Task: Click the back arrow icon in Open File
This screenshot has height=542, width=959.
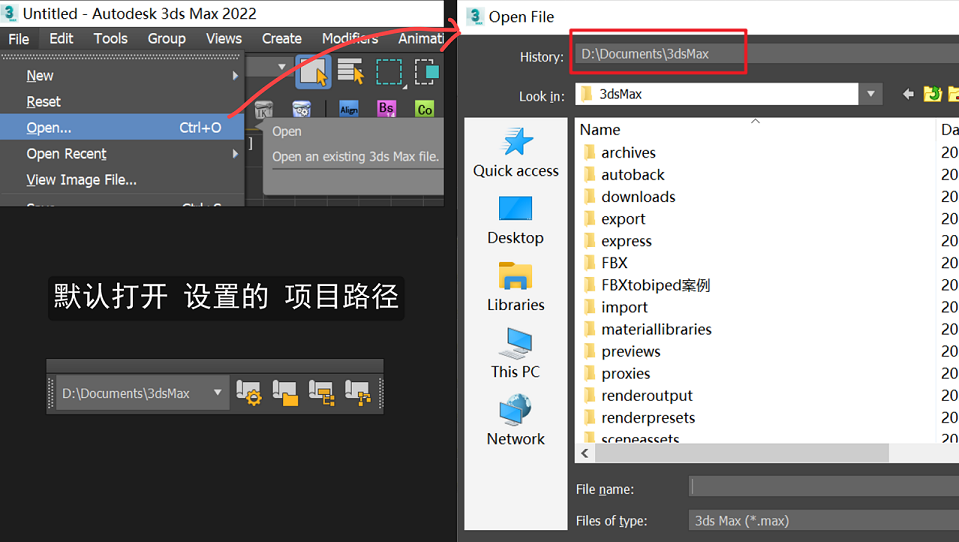Action: pyautogui.click(x=908, y=94)
